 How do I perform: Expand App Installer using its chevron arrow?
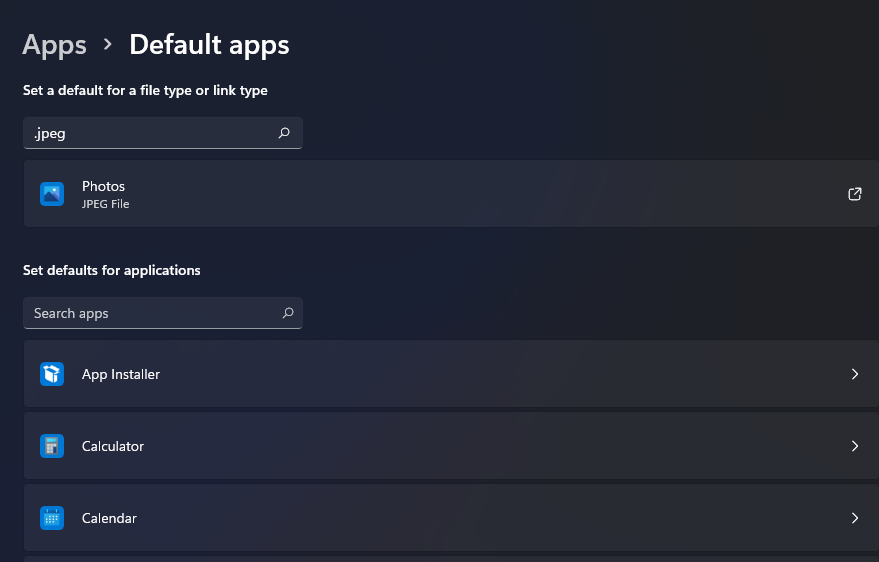point(855,374)
